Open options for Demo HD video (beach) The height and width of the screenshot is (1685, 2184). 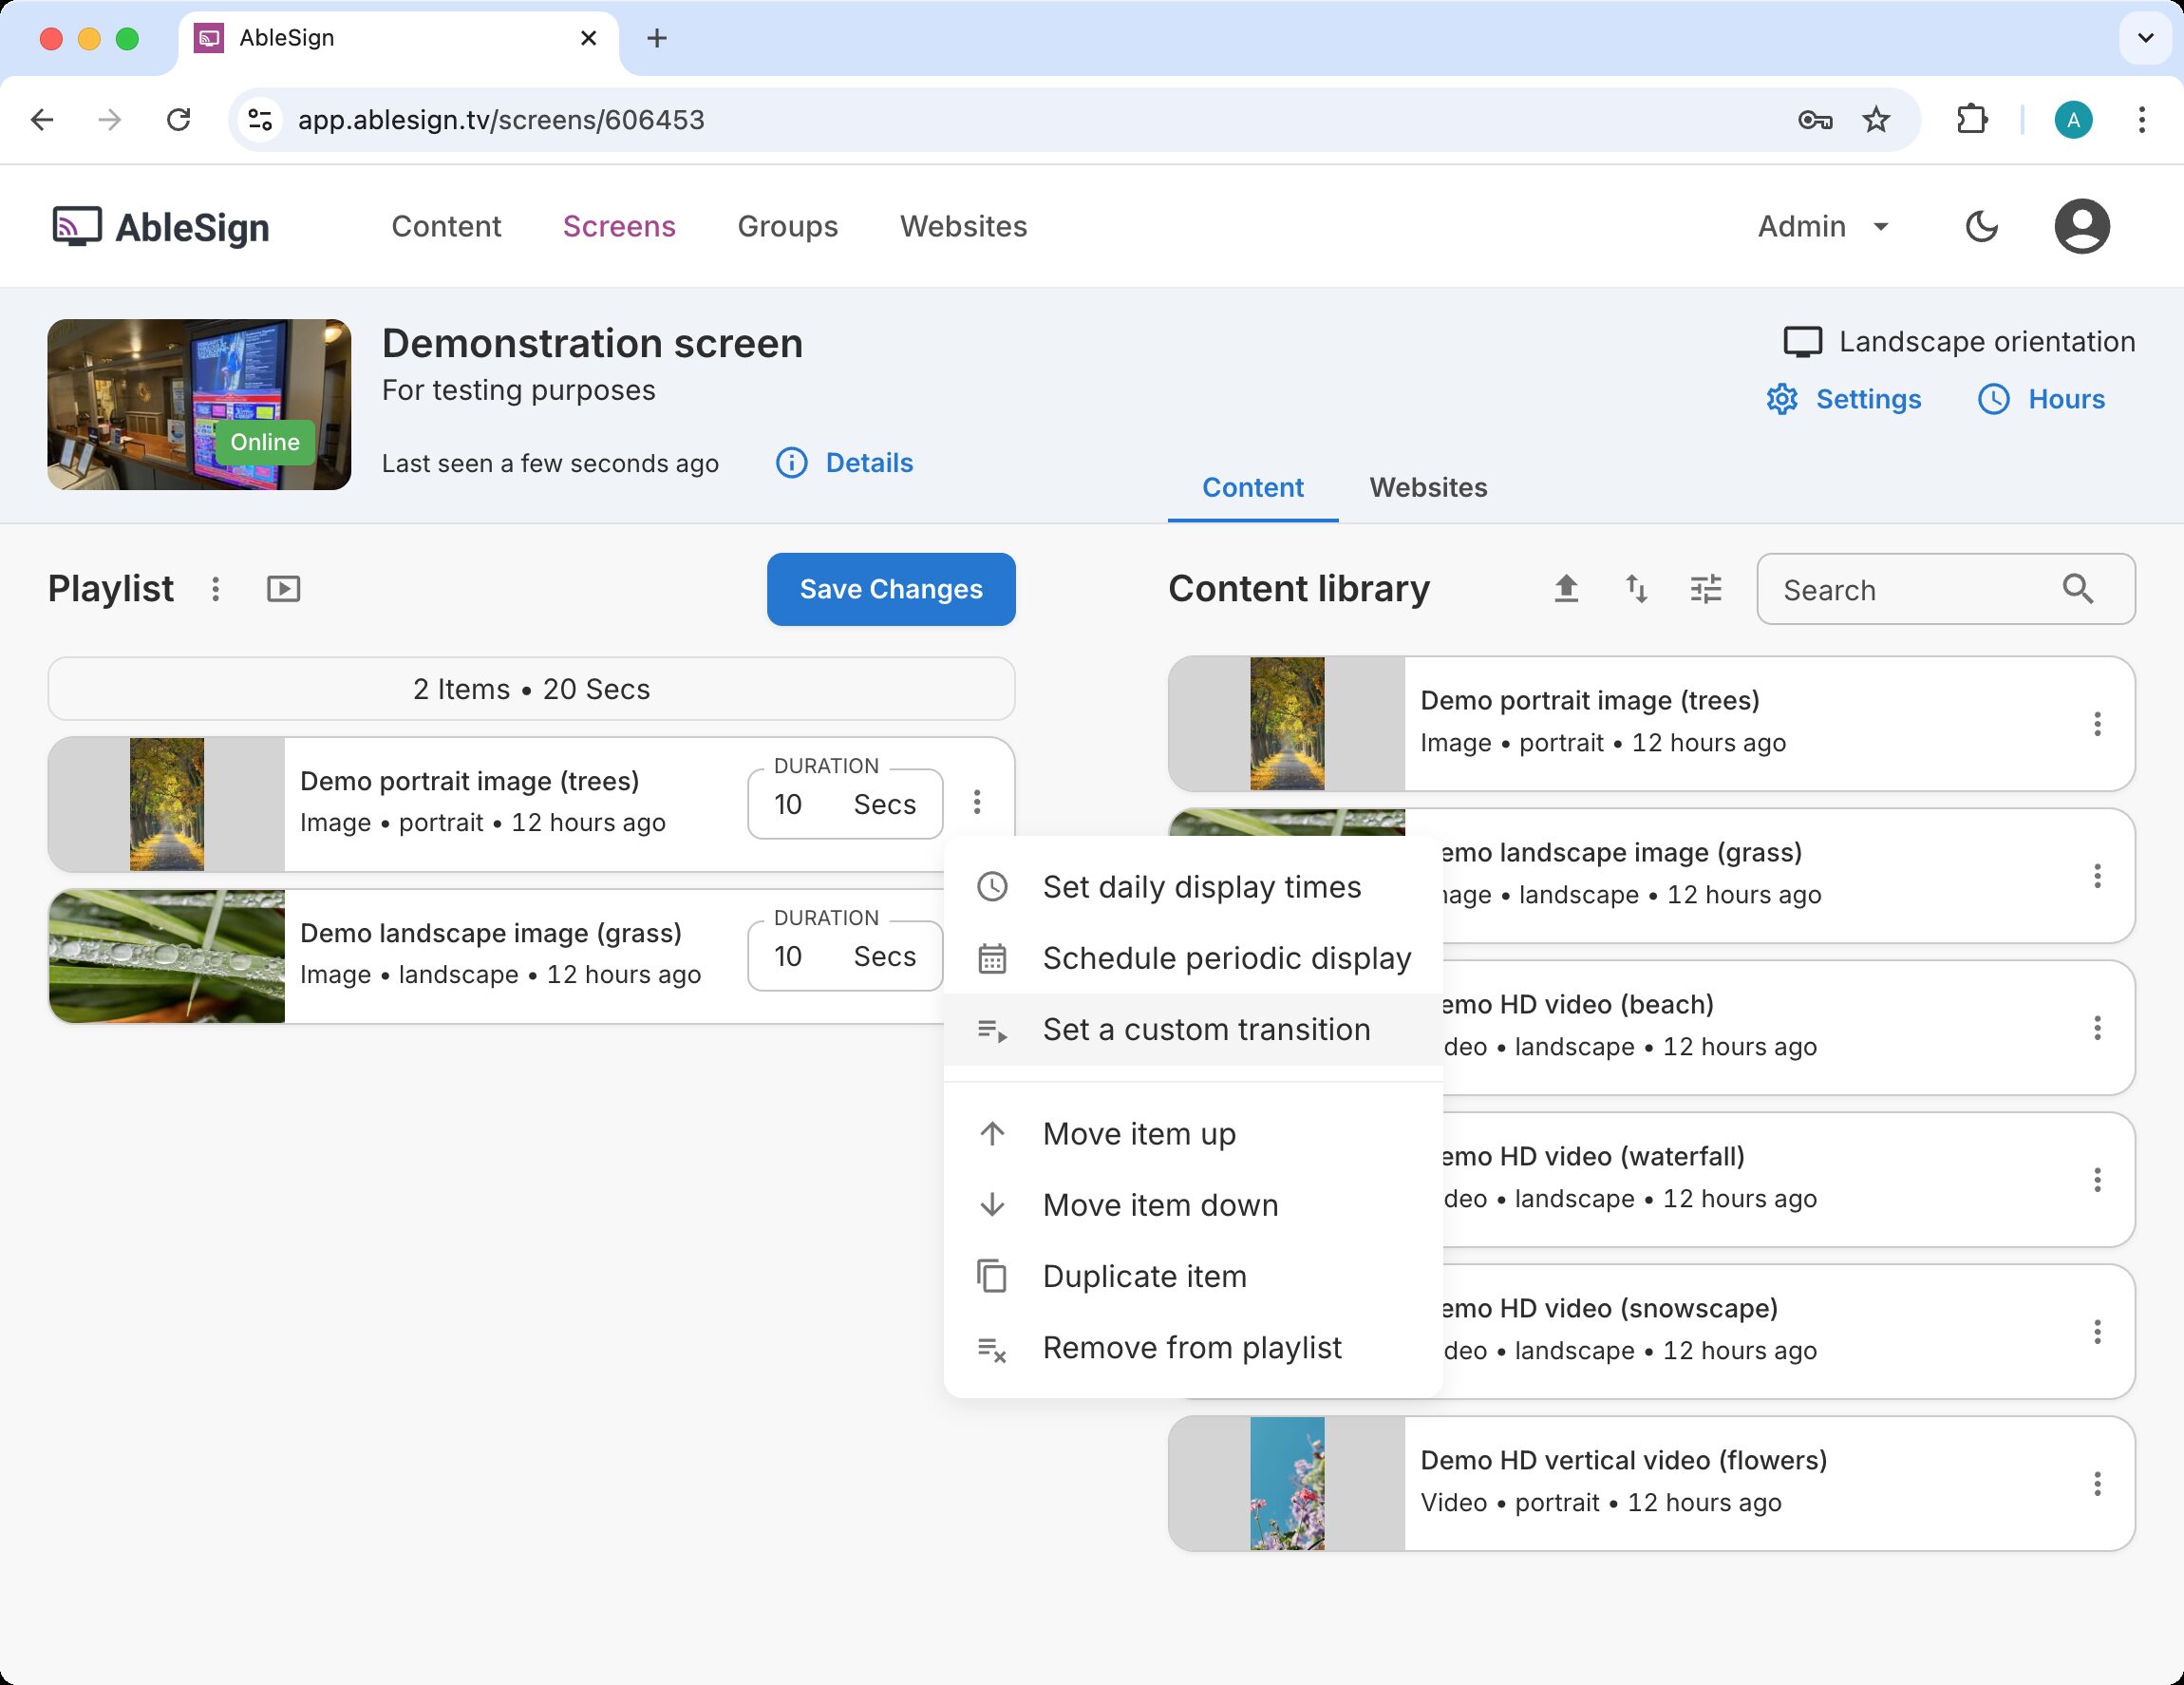click(2097, 1028)
